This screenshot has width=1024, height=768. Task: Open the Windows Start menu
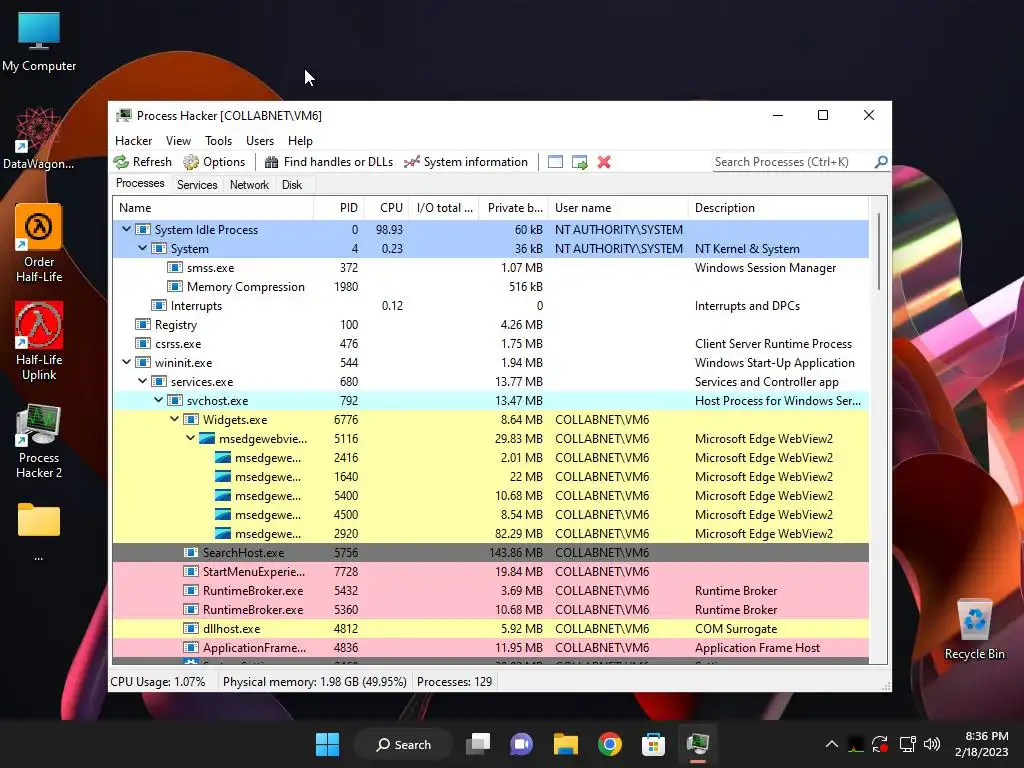327,744
